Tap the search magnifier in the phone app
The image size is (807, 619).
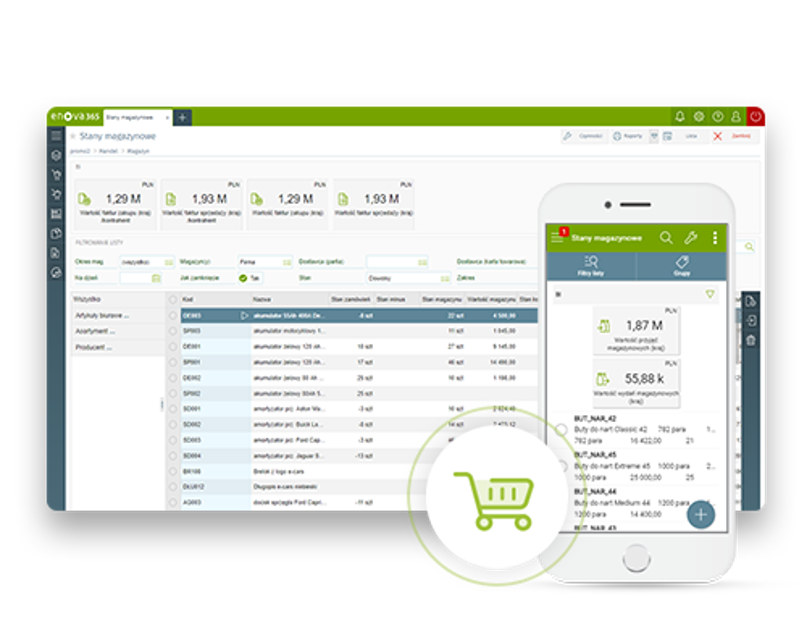[x=666, y=238]
